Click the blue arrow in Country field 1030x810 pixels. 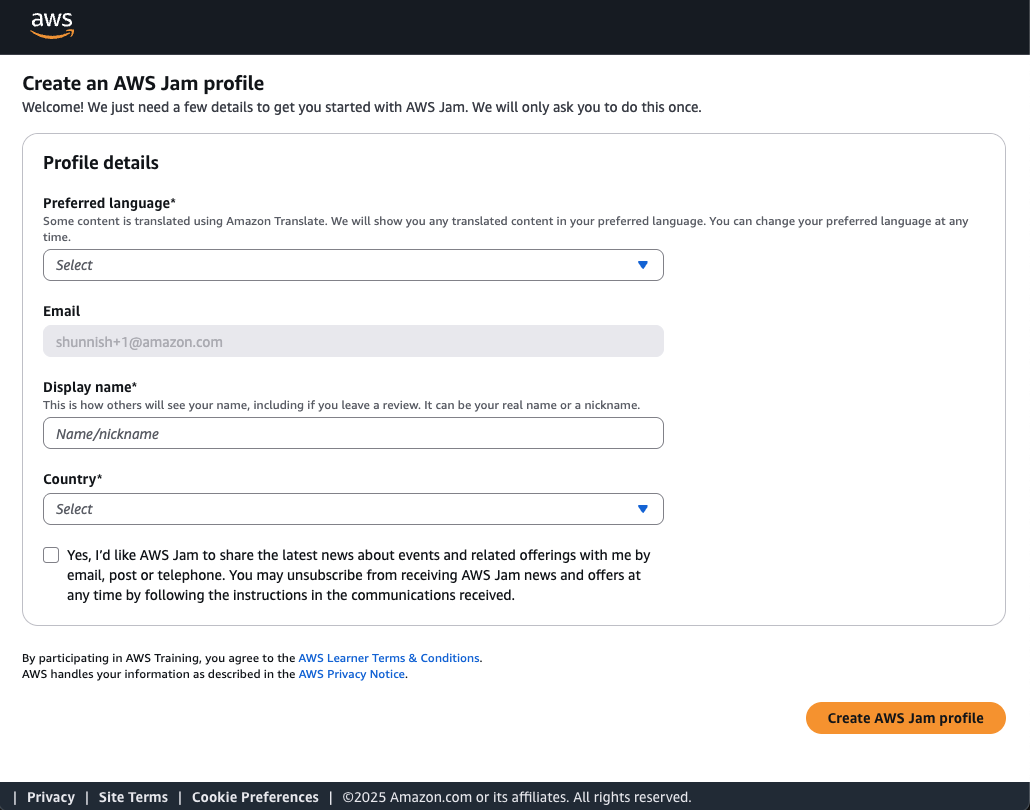pyautogui.click(x=643, y=509)
